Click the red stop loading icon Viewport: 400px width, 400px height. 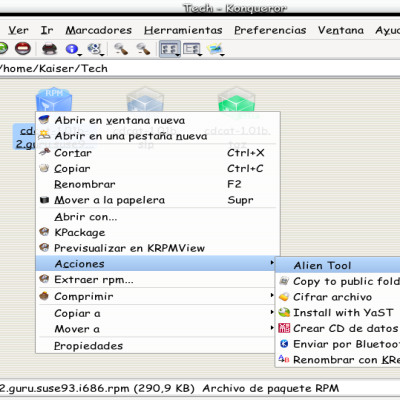click(23, 49)
